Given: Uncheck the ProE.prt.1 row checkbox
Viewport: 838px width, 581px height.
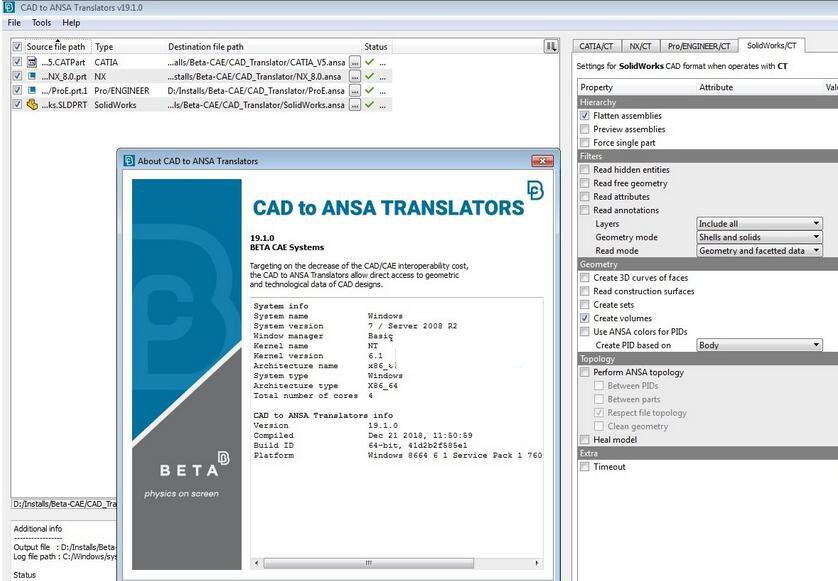Looking at the screenshot, I should [x=17, y=90].
